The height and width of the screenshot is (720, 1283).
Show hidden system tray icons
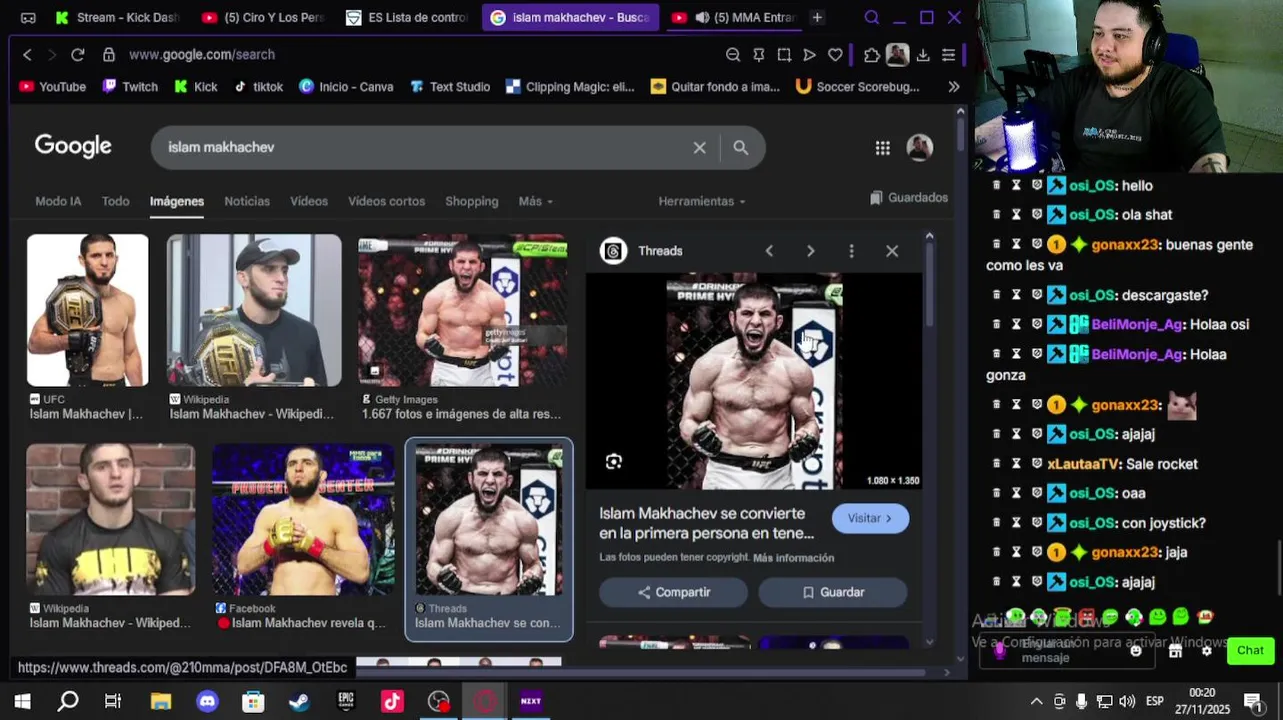(x=1036, y=701)
